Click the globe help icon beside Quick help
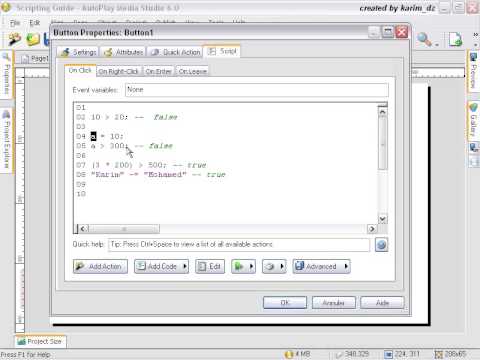This screenshot has width=480, height=360. pos(381,245)
